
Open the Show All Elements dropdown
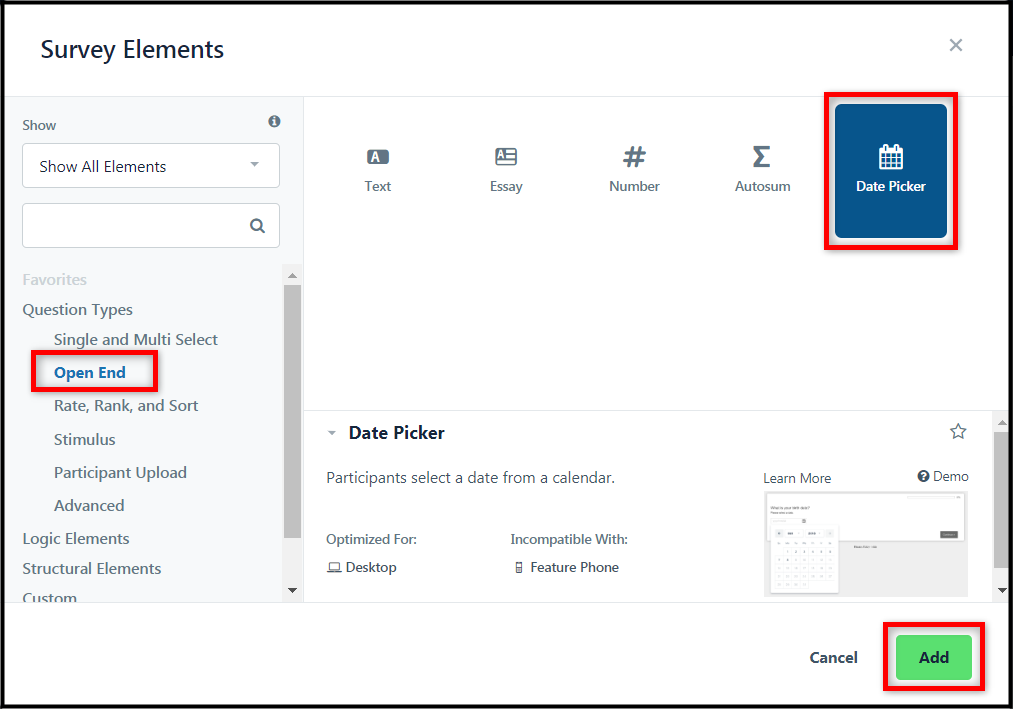[x=151, y=166]
